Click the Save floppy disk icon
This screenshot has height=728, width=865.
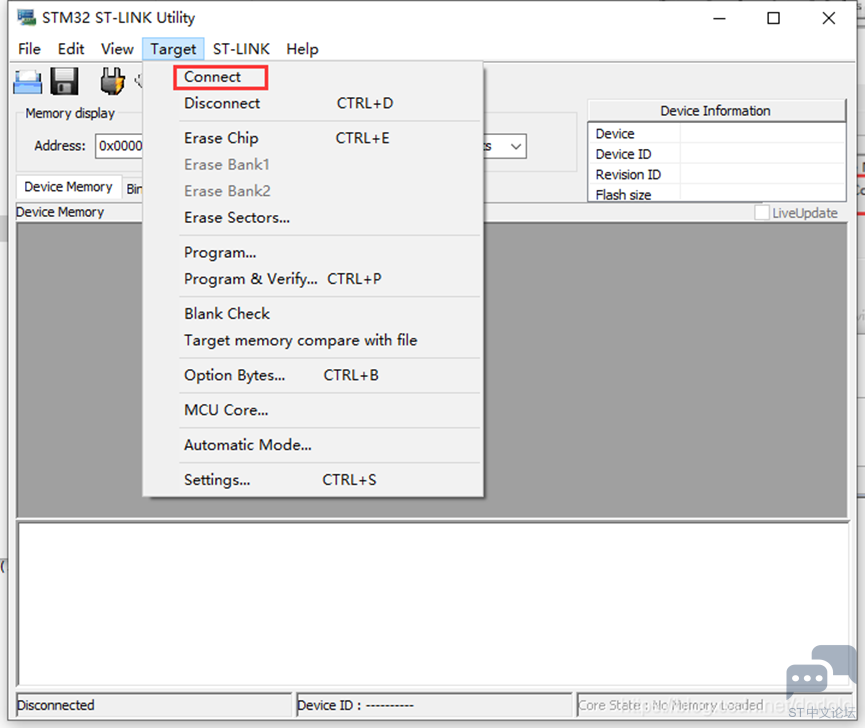coord(65,82)
